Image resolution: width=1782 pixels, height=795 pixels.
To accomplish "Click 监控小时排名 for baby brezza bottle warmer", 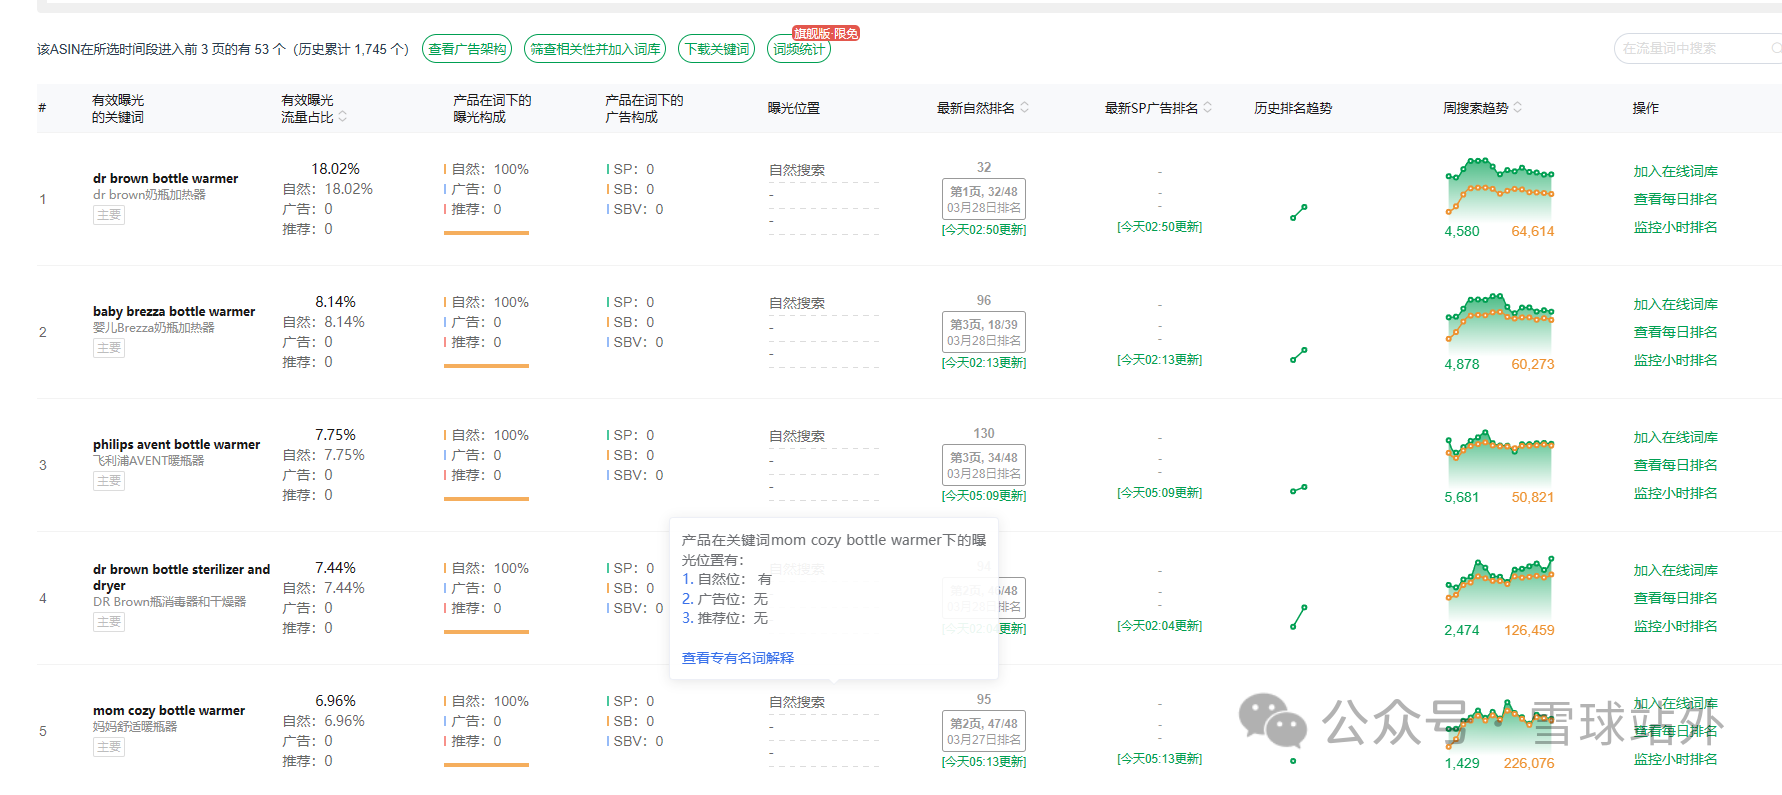I will pos(1675,361).
